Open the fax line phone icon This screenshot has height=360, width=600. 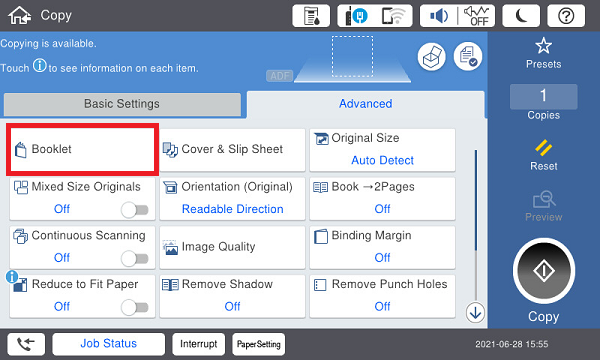pos(26,344)
